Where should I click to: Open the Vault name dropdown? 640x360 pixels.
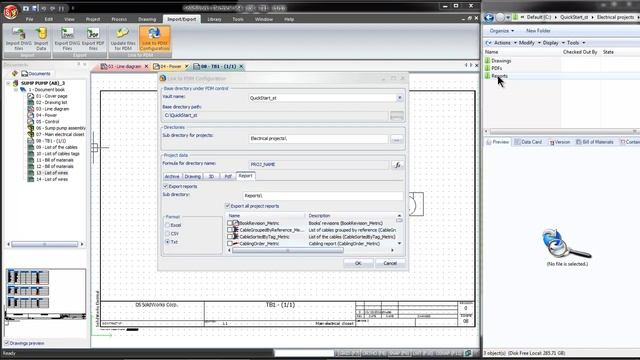point(399,98)
